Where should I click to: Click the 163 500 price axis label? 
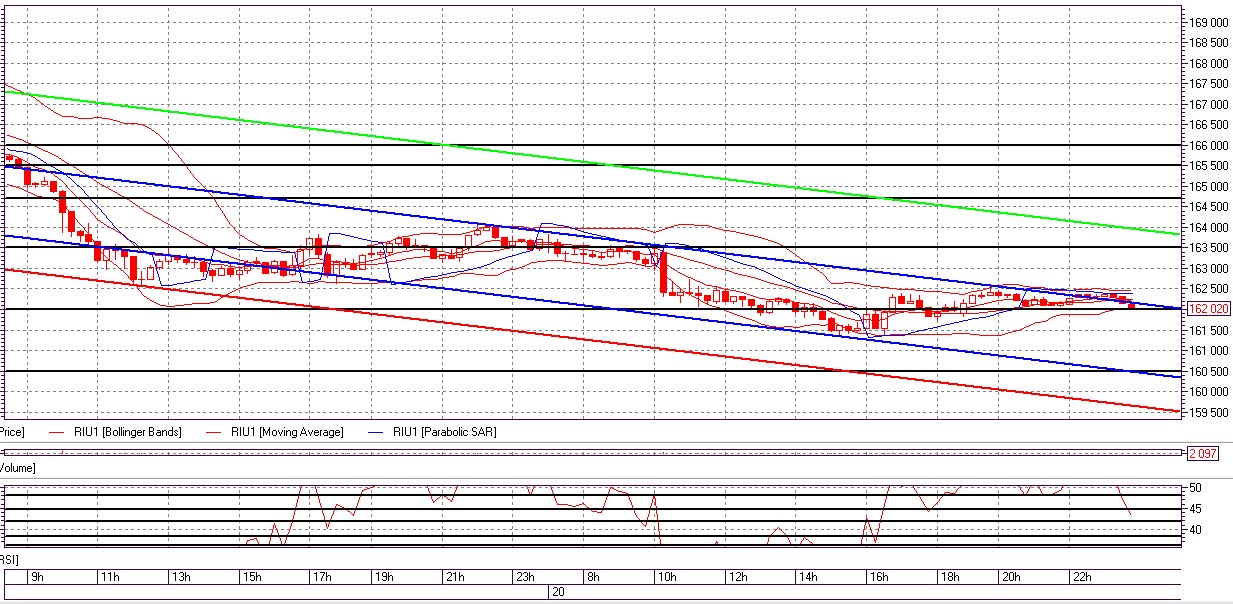pyautogui.click(x=1210, y=248)
